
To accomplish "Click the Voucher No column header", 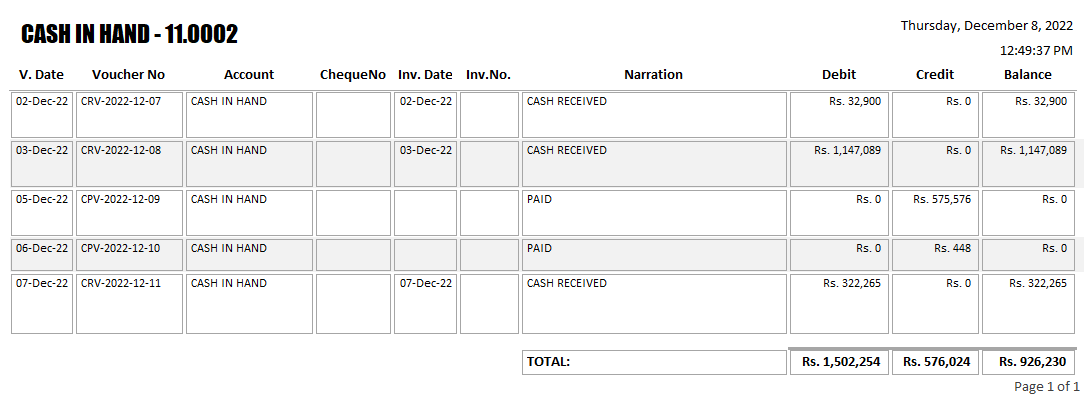I will coord(128,75).
